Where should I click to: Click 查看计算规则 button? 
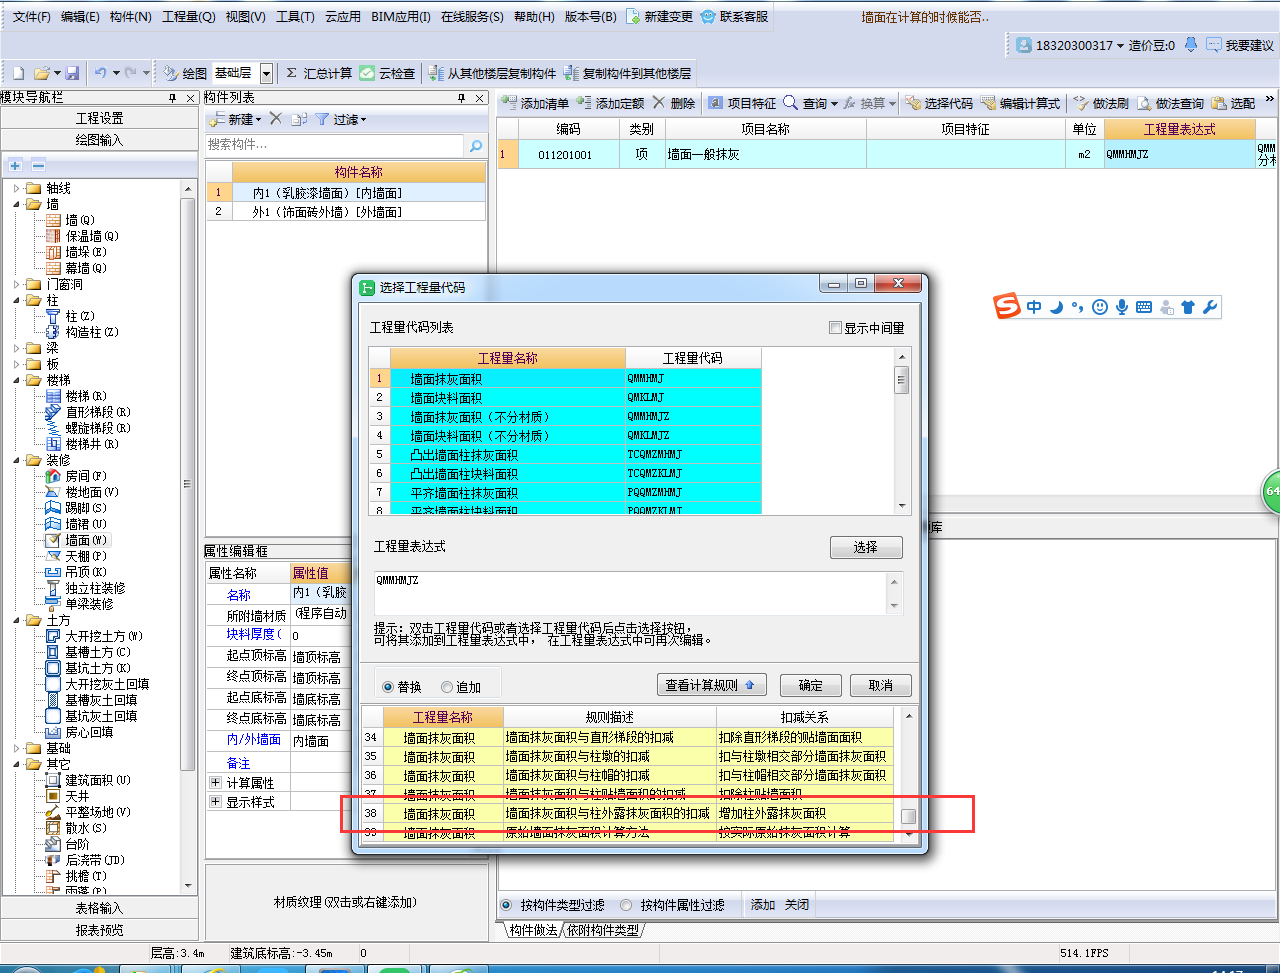[x=712, y=685]
